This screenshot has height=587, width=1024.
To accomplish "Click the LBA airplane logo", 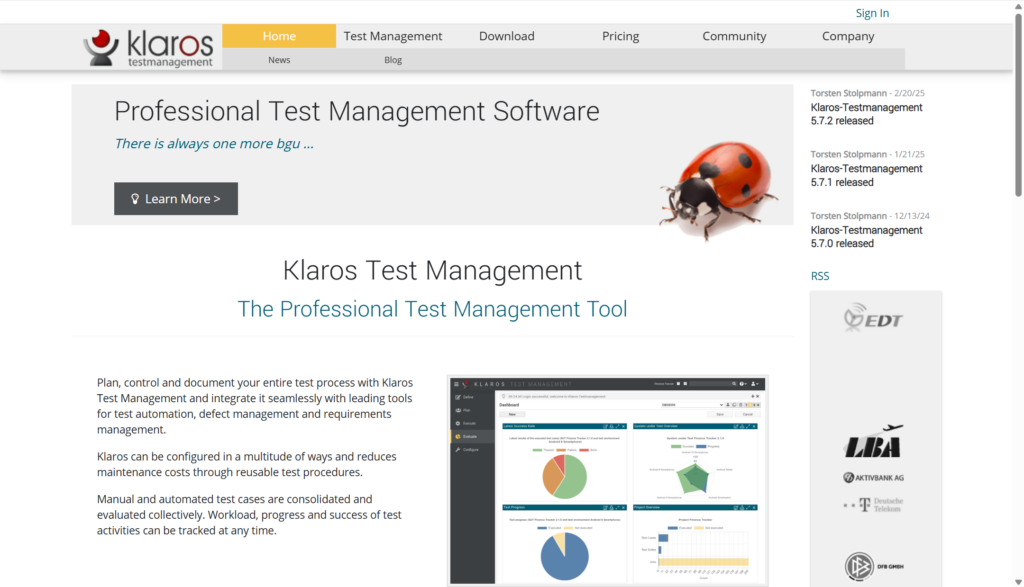I will [x=874, y=443].
